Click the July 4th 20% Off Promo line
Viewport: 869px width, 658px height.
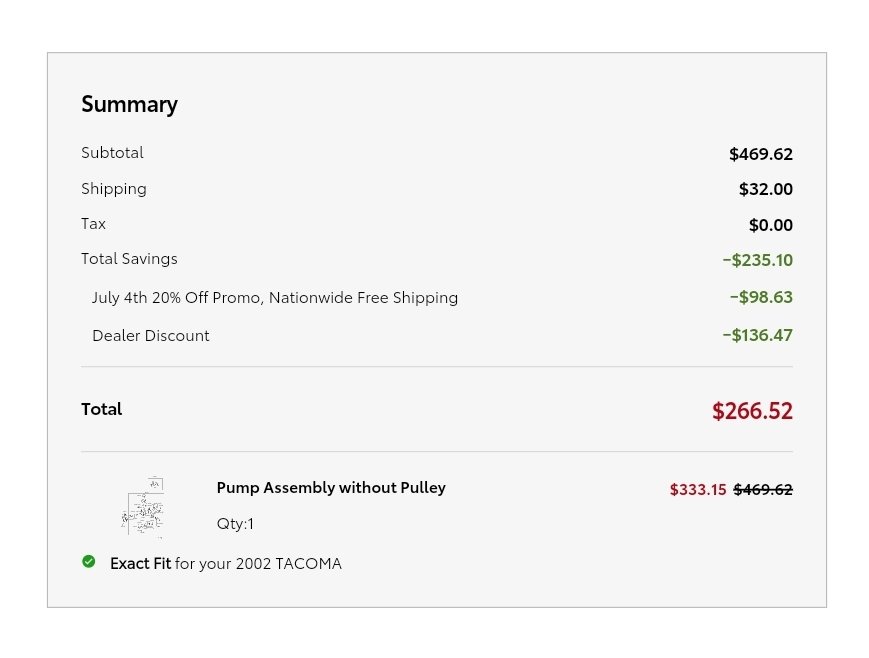pyautogui.click(x=275, y=298)
